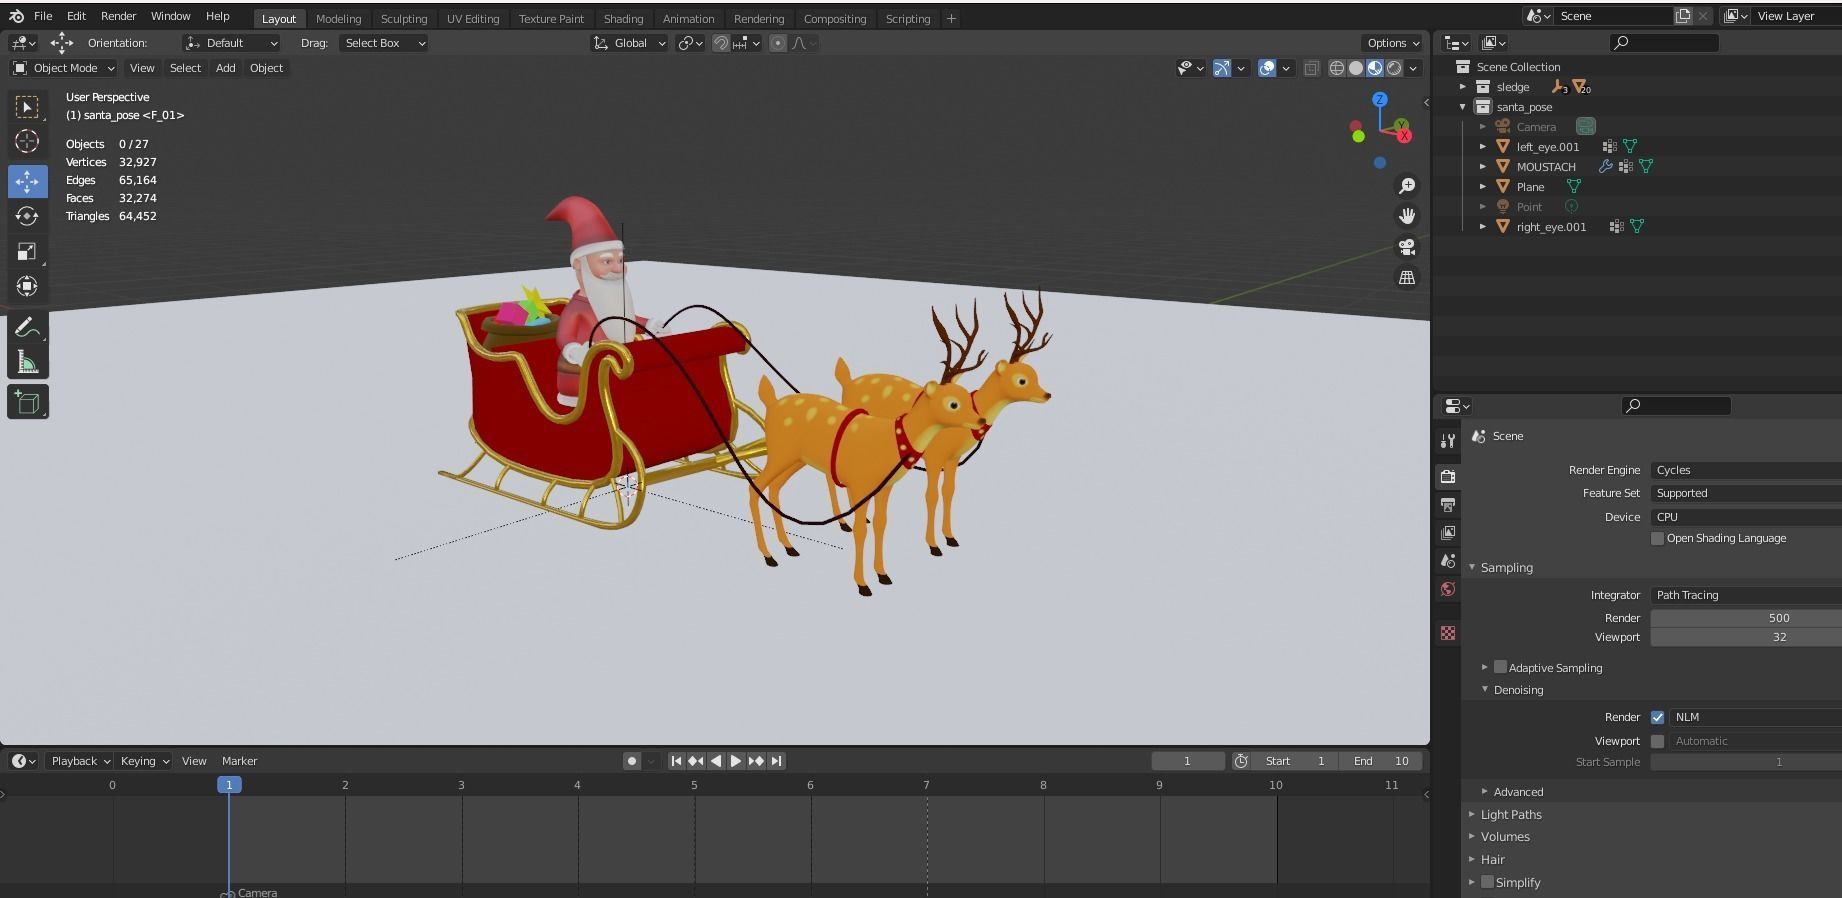Toggle viewport gizmos display
Screen dimensions: 1842x898
click(1222, 68)
